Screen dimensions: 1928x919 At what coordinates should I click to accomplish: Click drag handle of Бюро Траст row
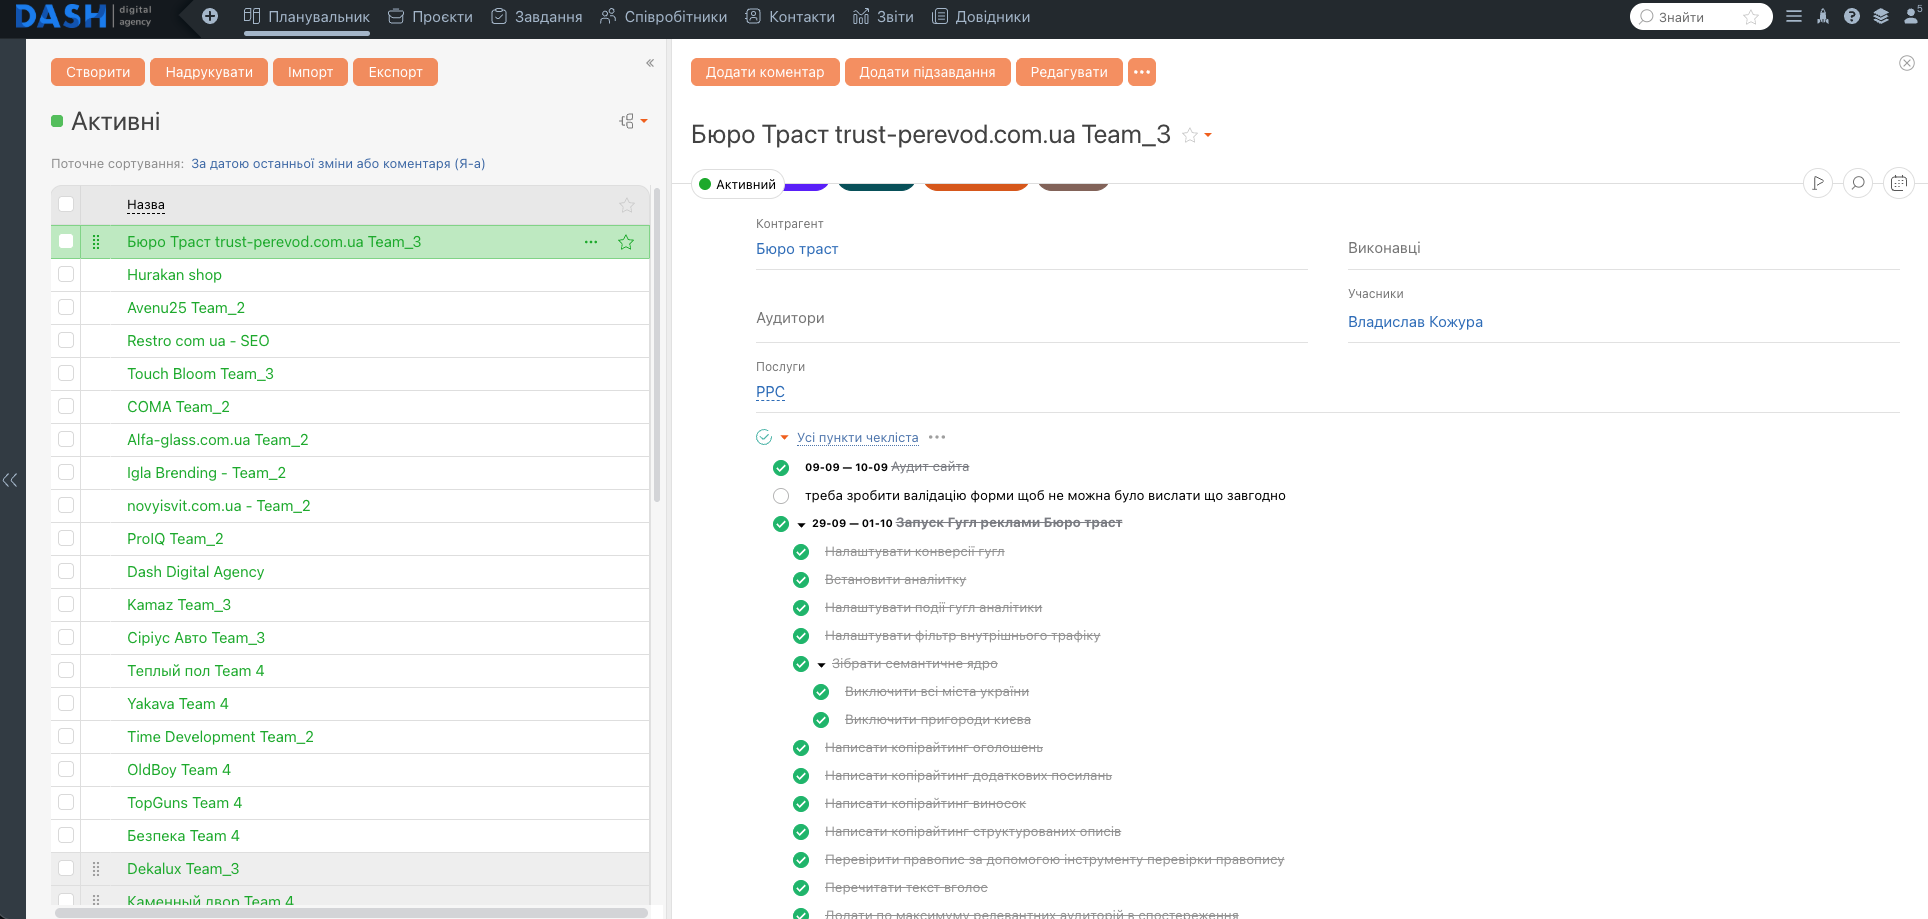(x=96, y=242)
